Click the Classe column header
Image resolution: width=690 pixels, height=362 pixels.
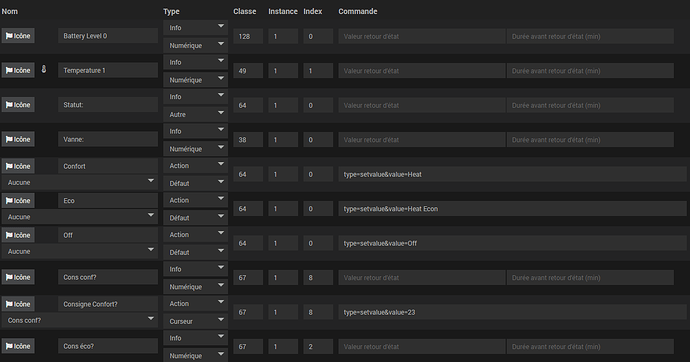coord(245,11)
